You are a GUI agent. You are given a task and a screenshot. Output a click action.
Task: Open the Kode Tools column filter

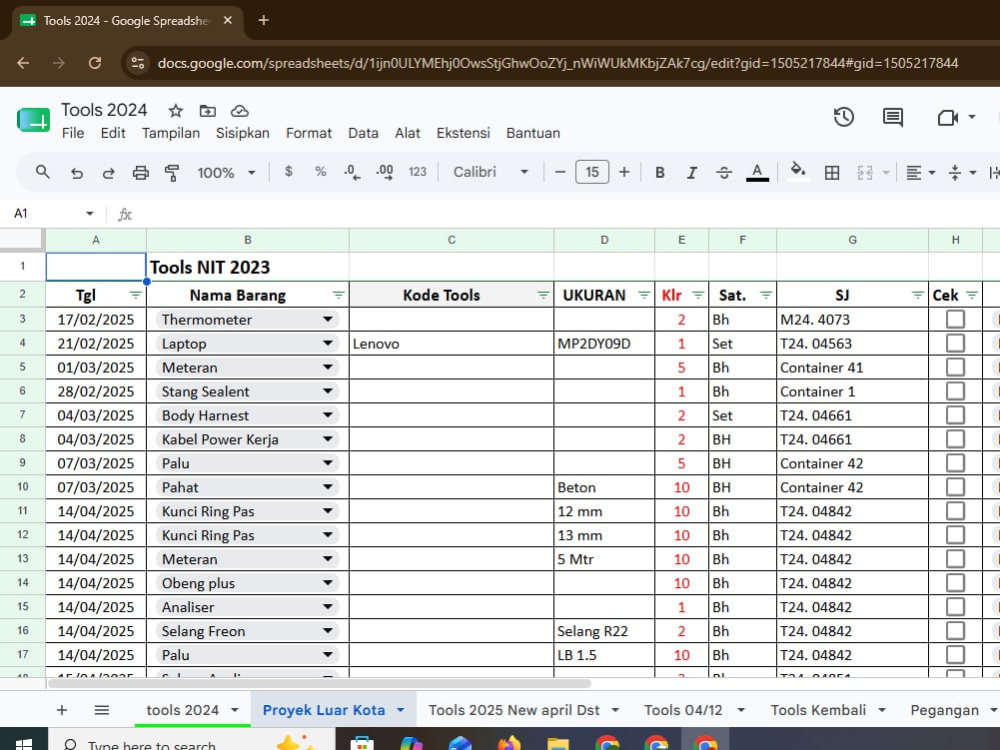click(x=543, y=295)
